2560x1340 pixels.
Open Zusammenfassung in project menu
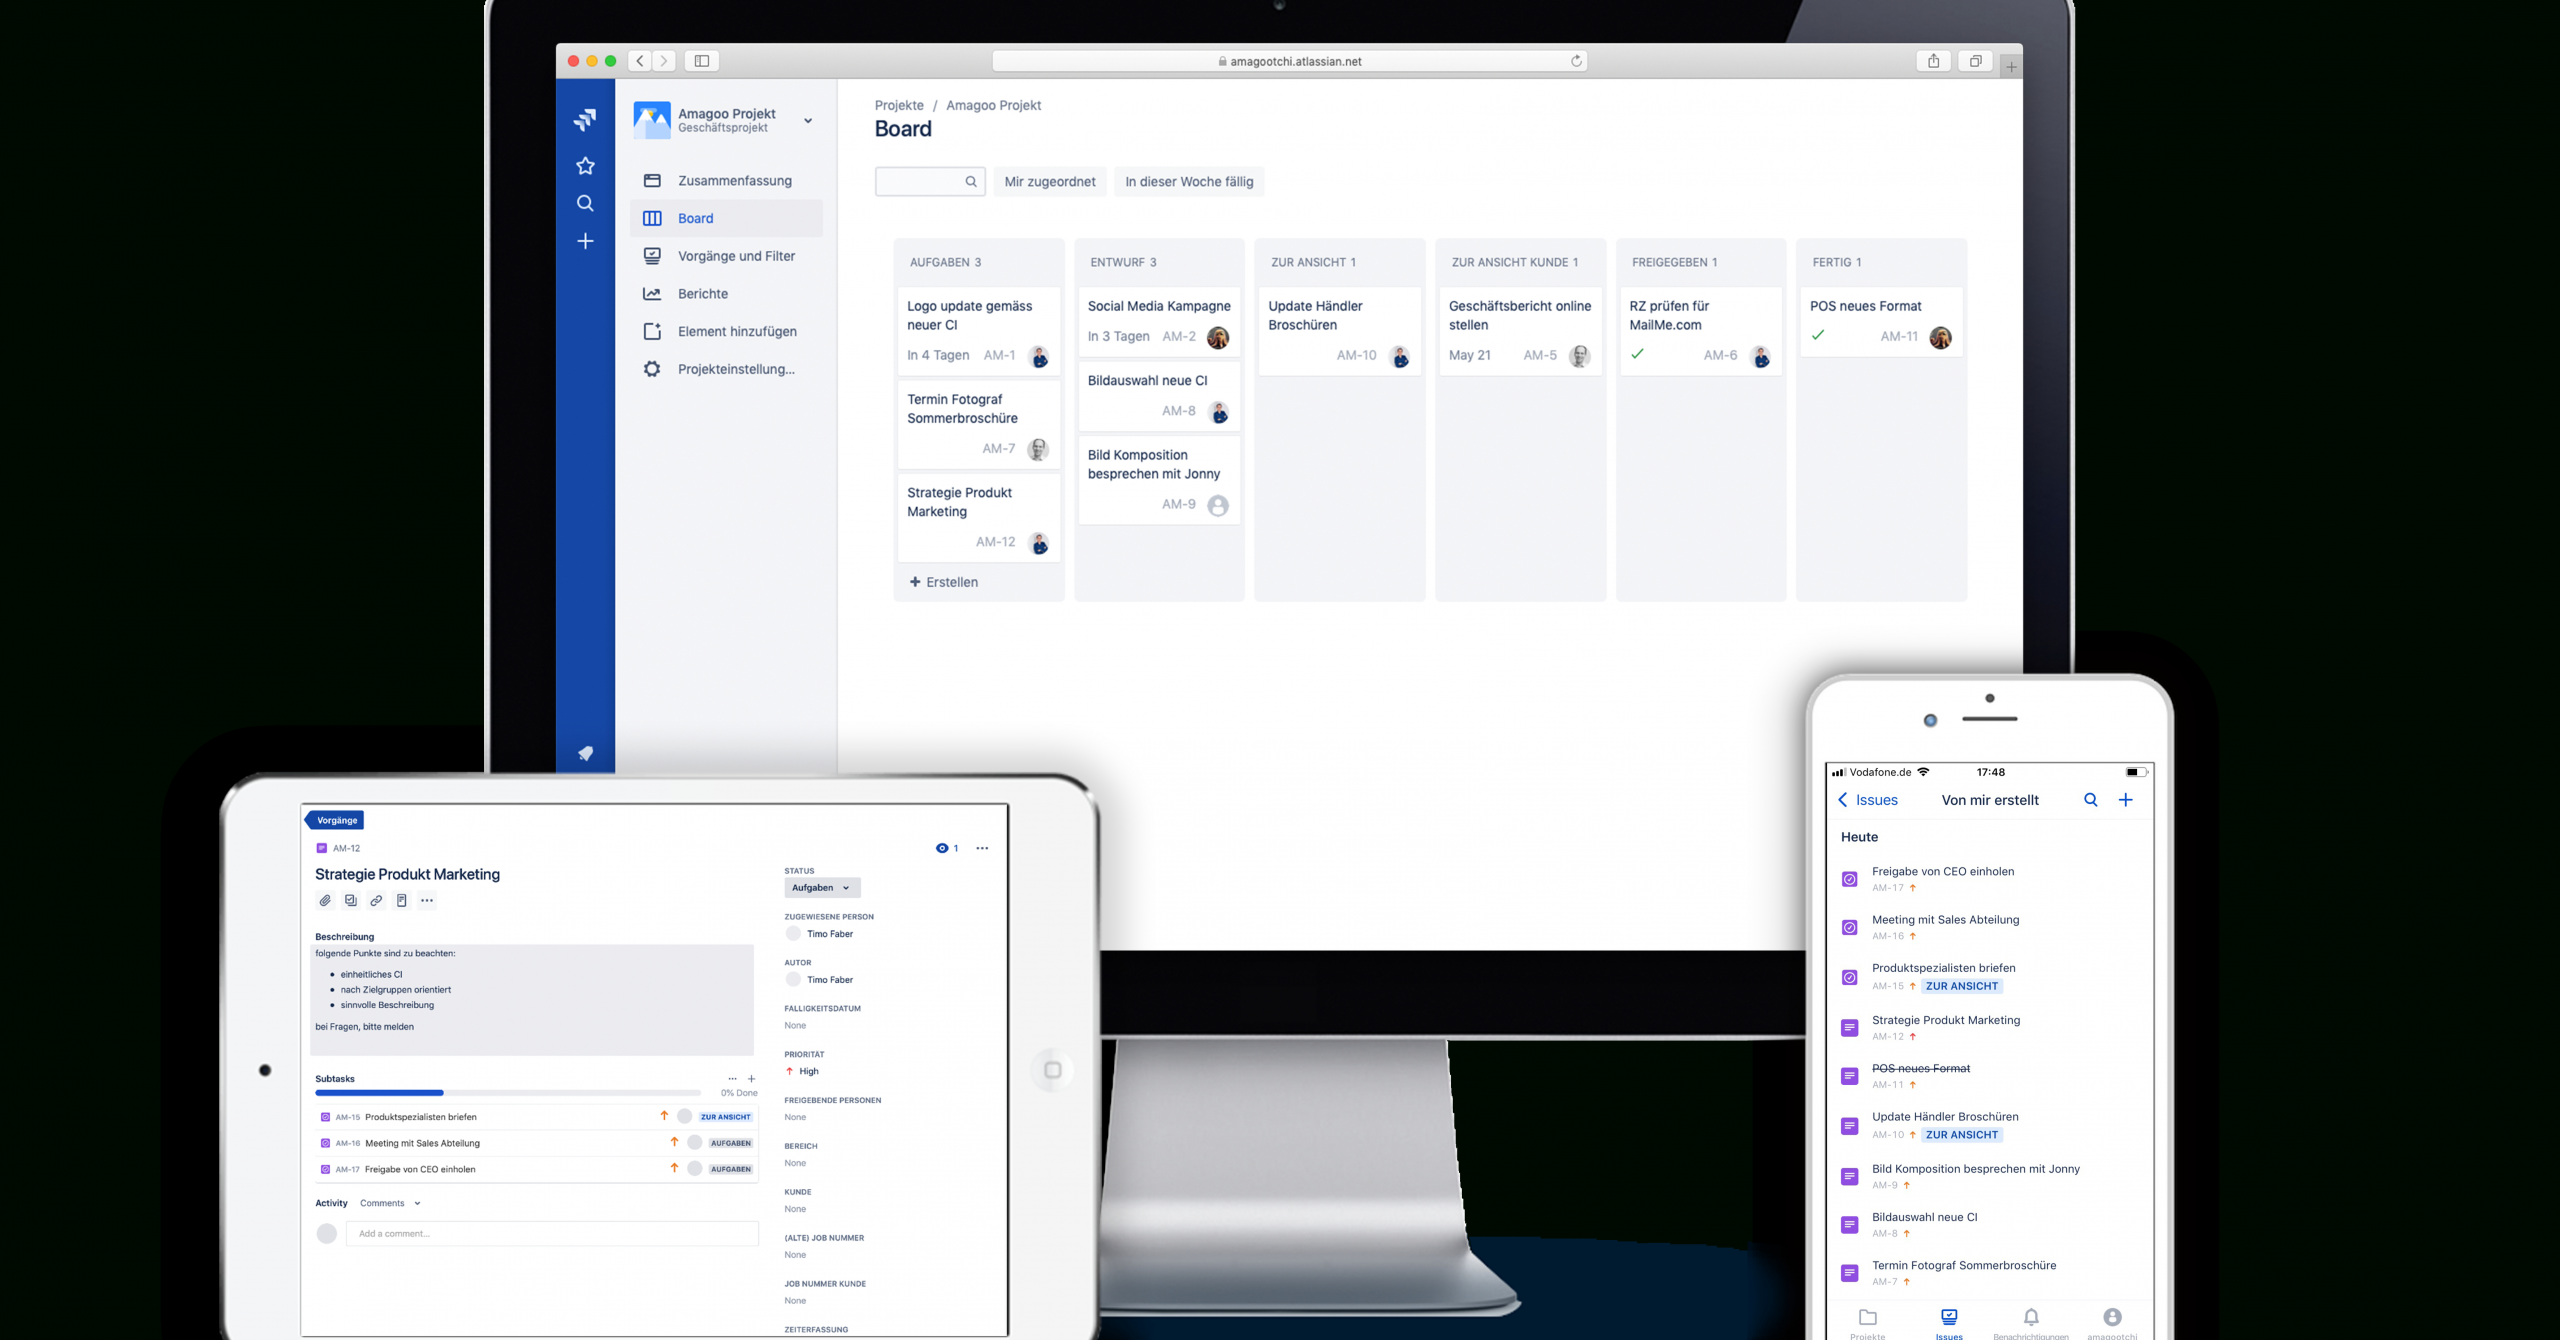coord(726,181)
